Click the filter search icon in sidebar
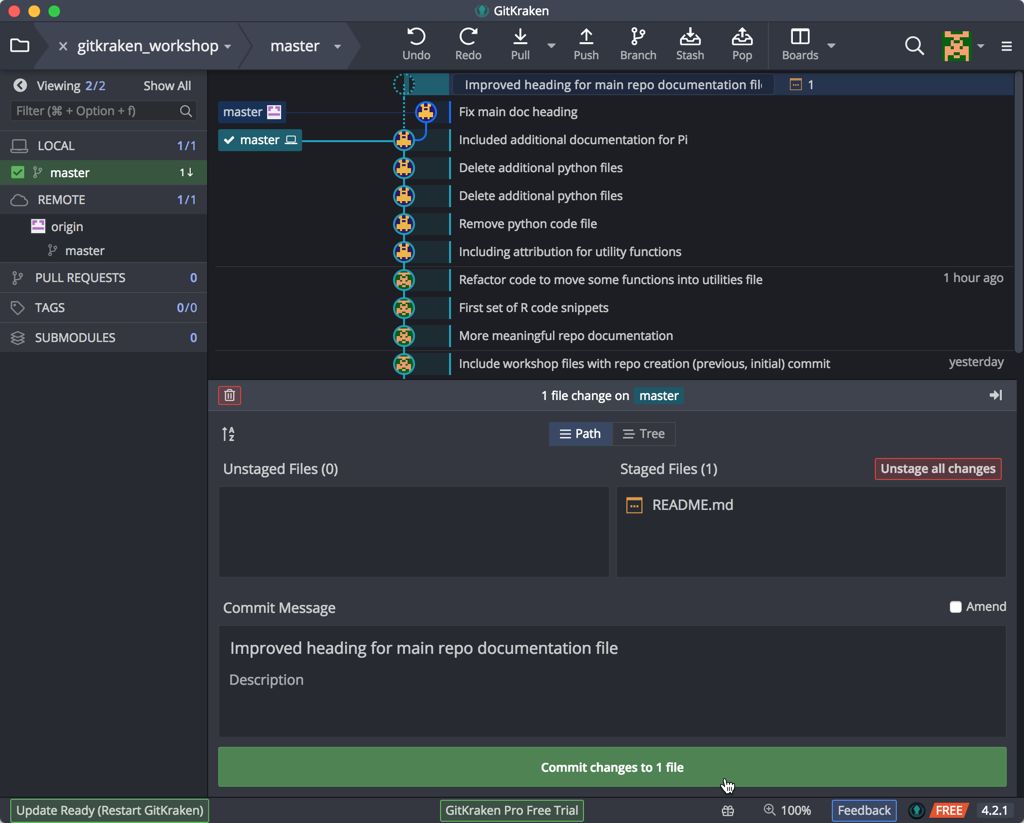Viewport: 1024px width, 823px height. (x=185, y=111)
